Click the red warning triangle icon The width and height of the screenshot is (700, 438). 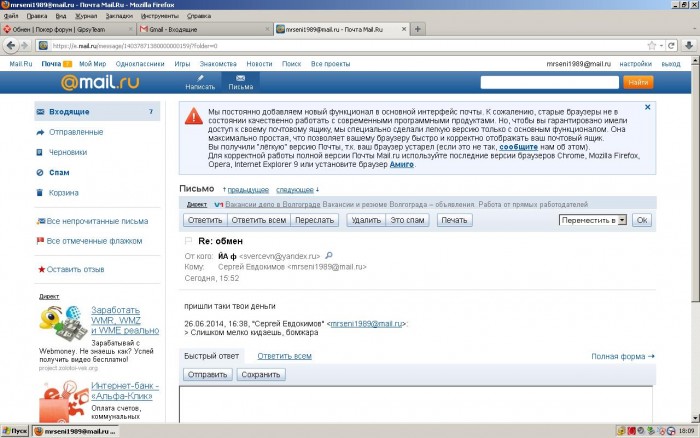coord(193,116)
